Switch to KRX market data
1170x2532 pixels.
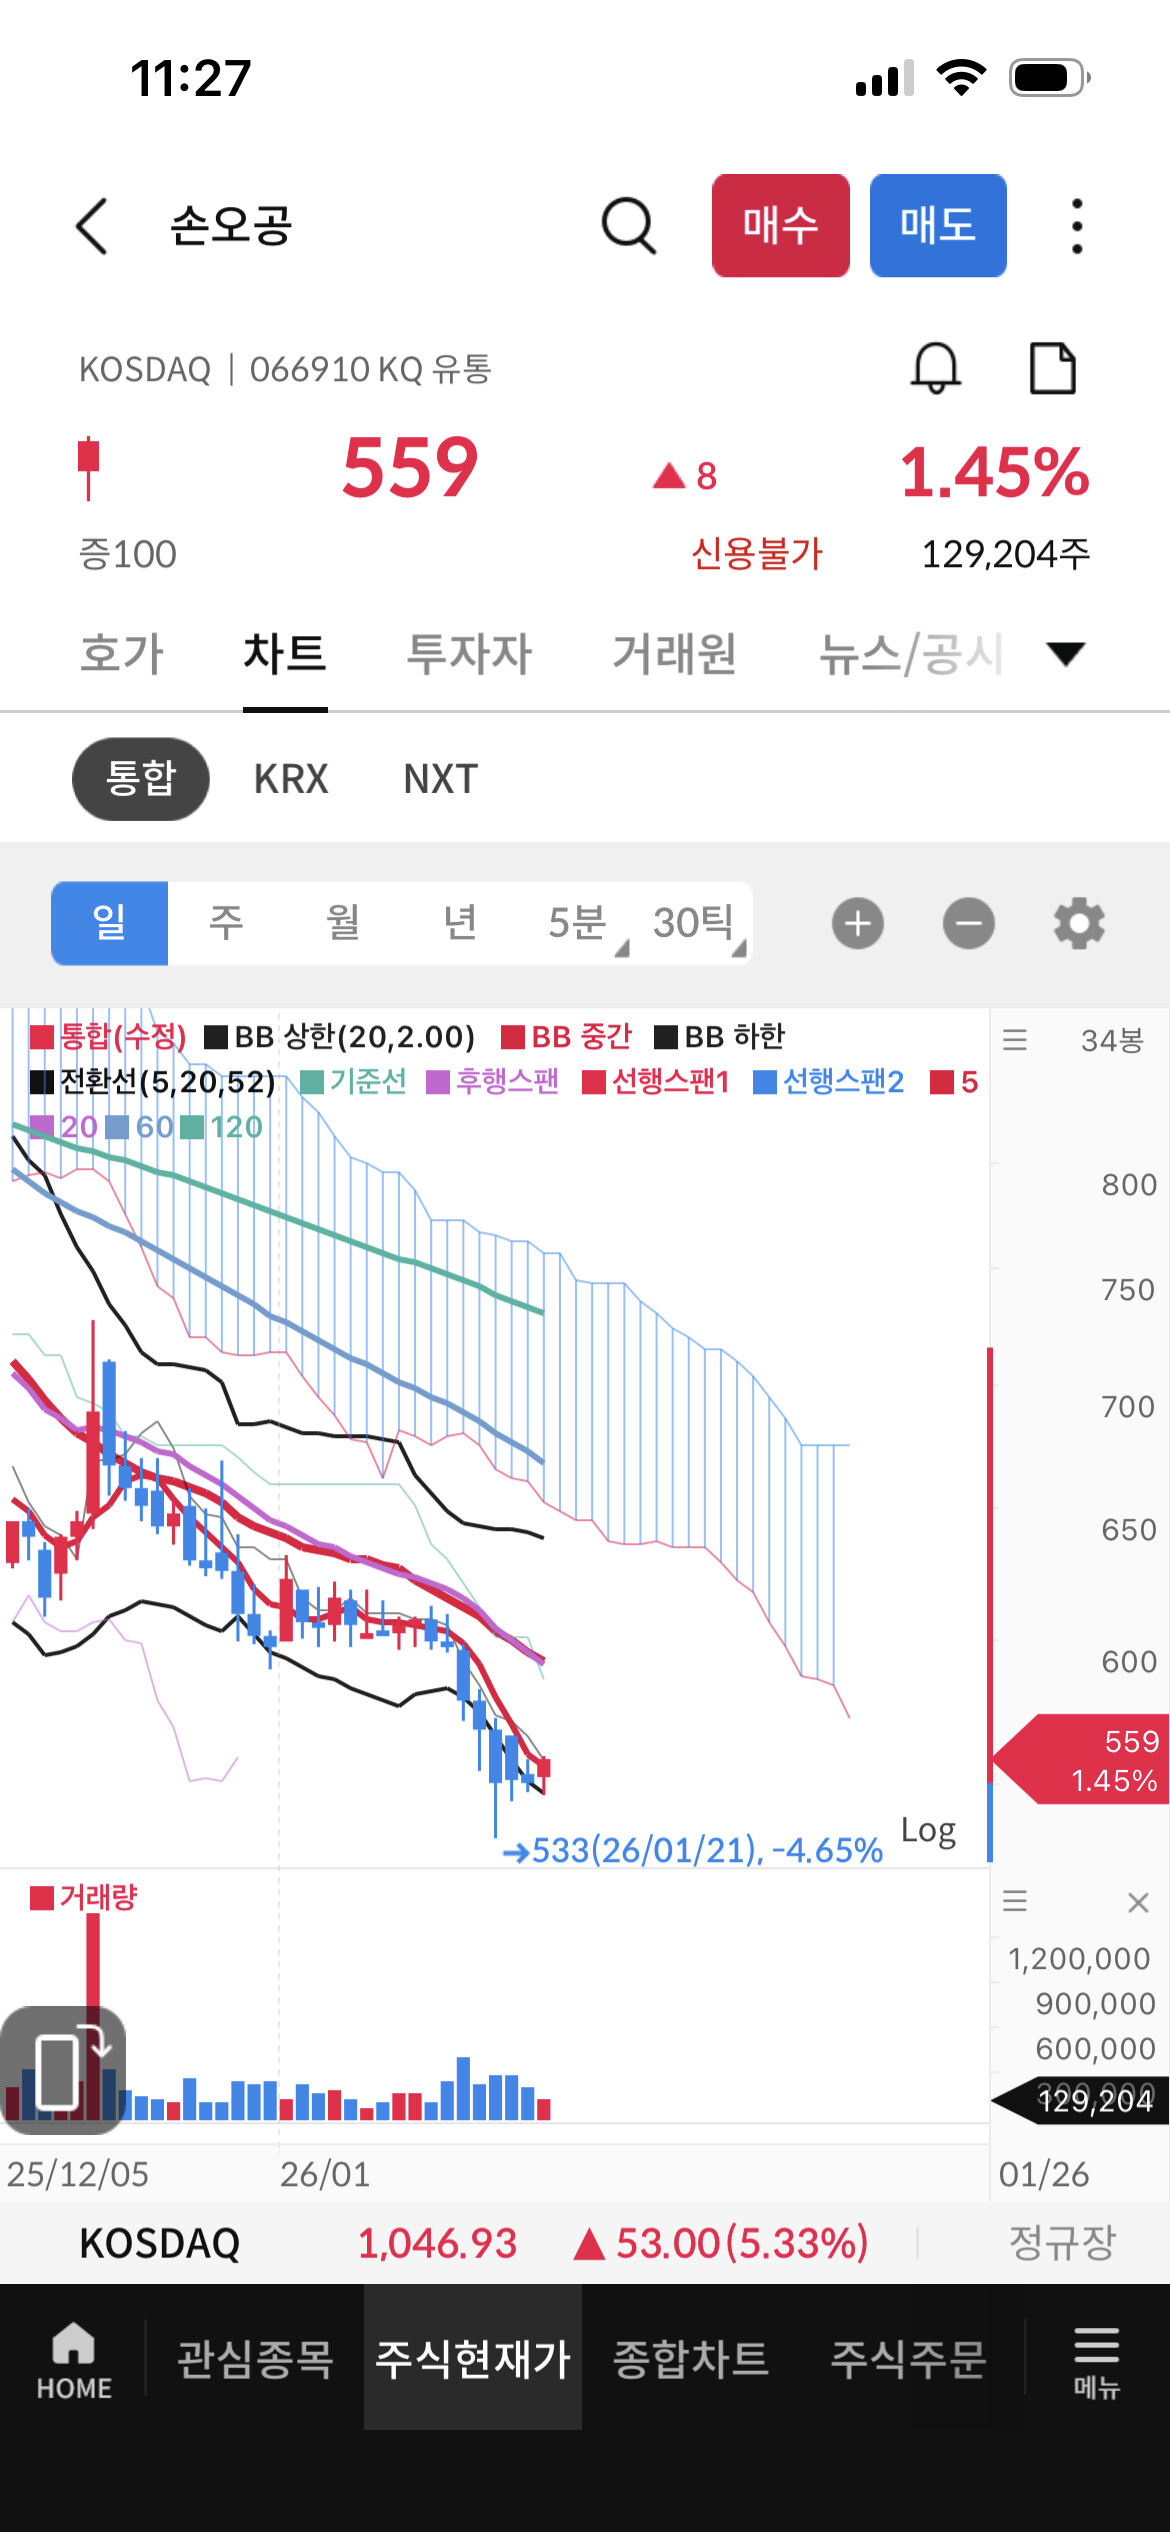(x=291, y=779)
